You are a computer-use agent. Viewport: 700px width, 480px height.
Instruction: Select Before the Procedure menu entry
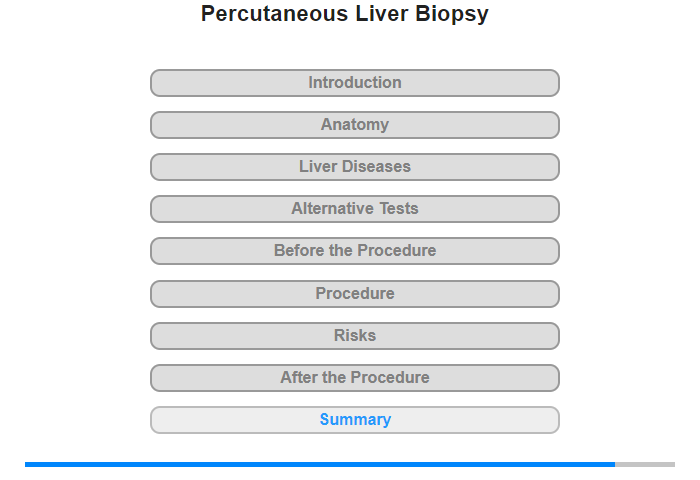[354, 251]
